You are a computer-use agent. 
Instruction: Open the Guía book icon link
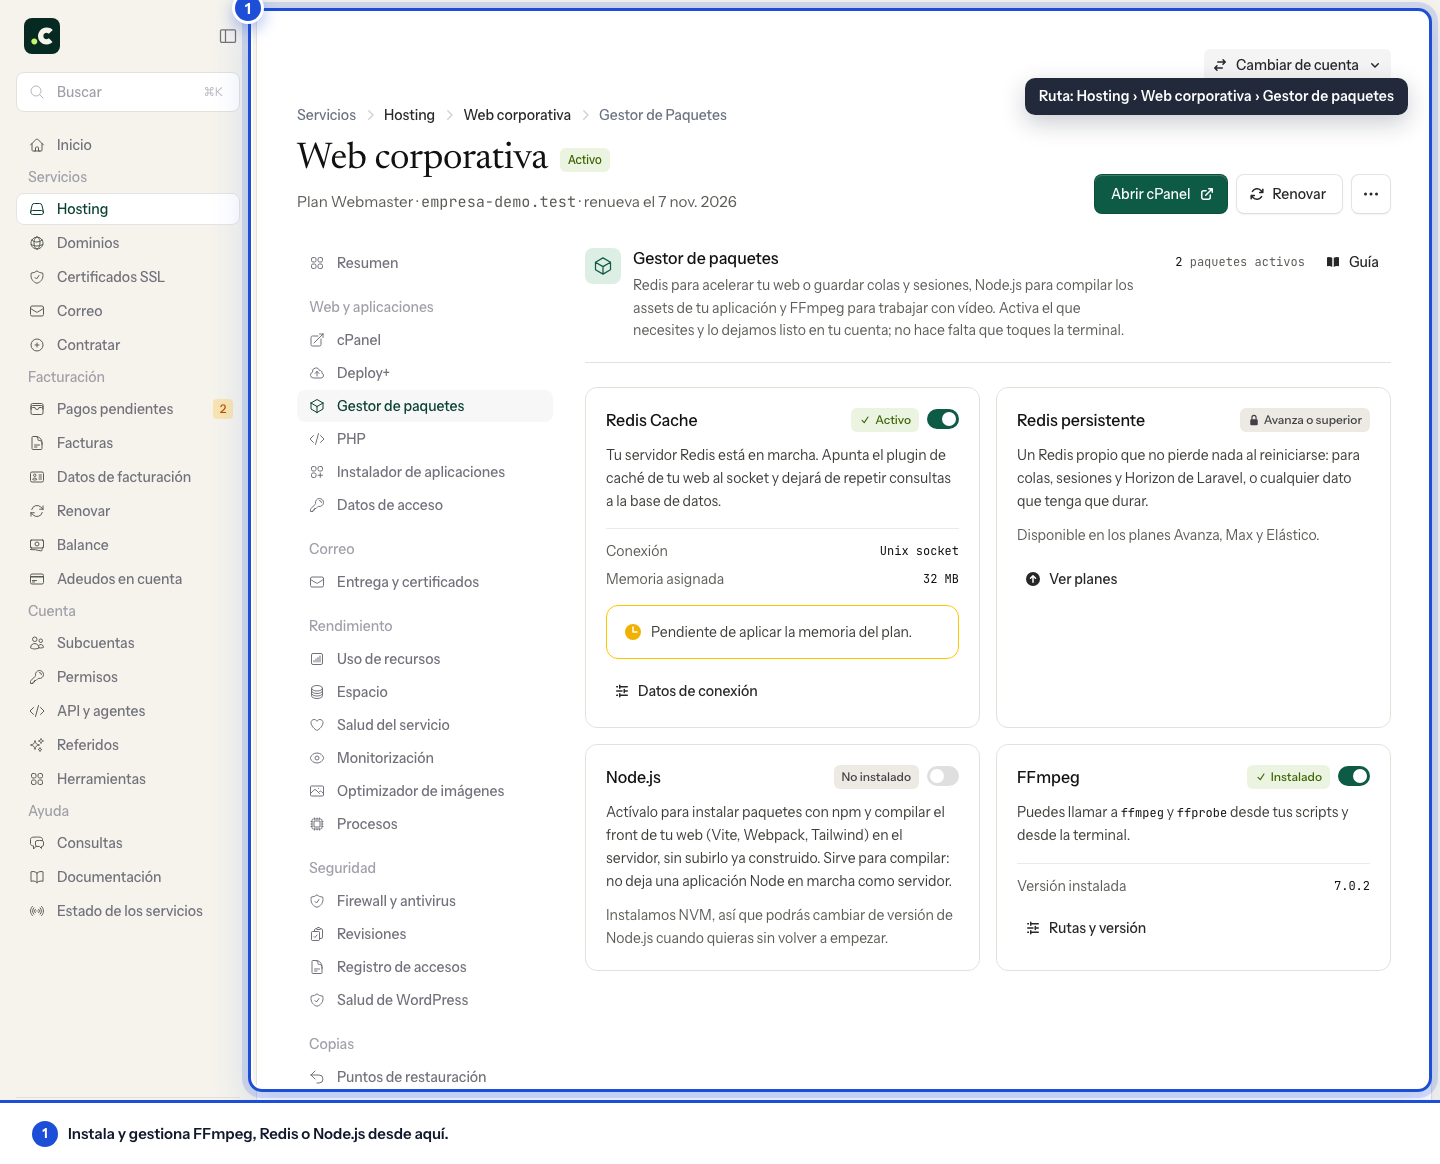pyautogui.click(x=1333, y=262)
